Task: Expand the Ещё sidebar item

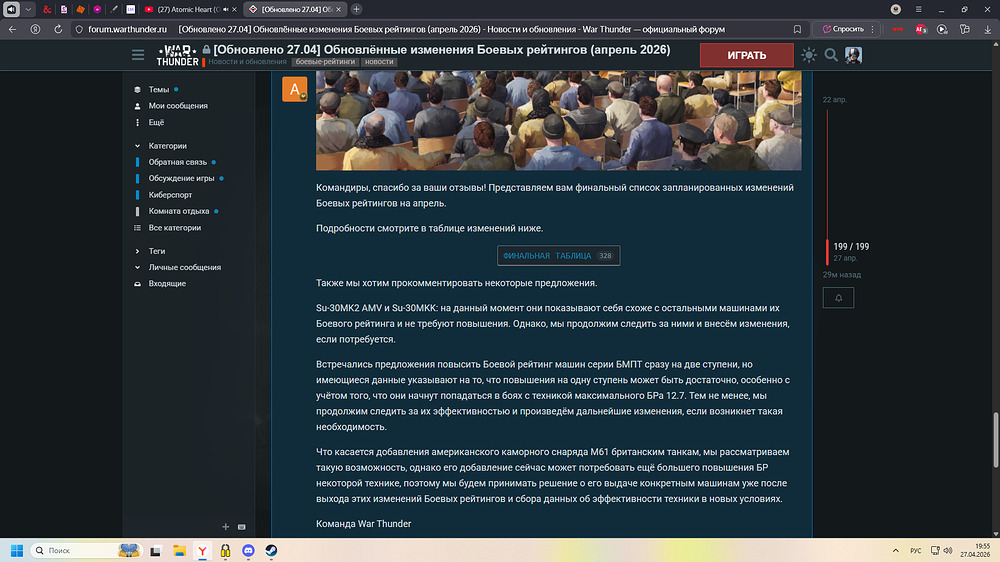Action: pos(156,122)
